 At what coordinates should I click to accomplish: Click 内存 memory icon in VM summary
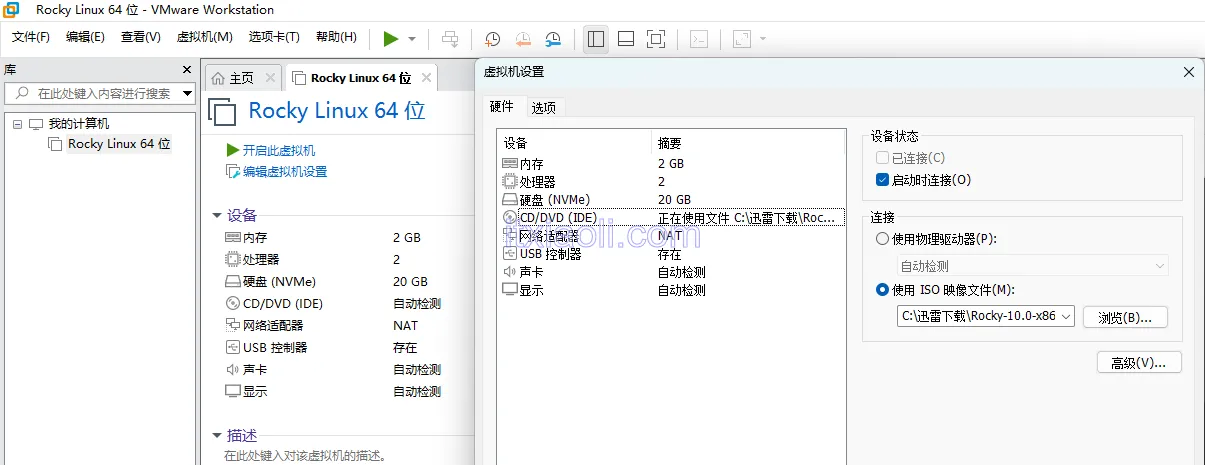click(x=233, y=238)
